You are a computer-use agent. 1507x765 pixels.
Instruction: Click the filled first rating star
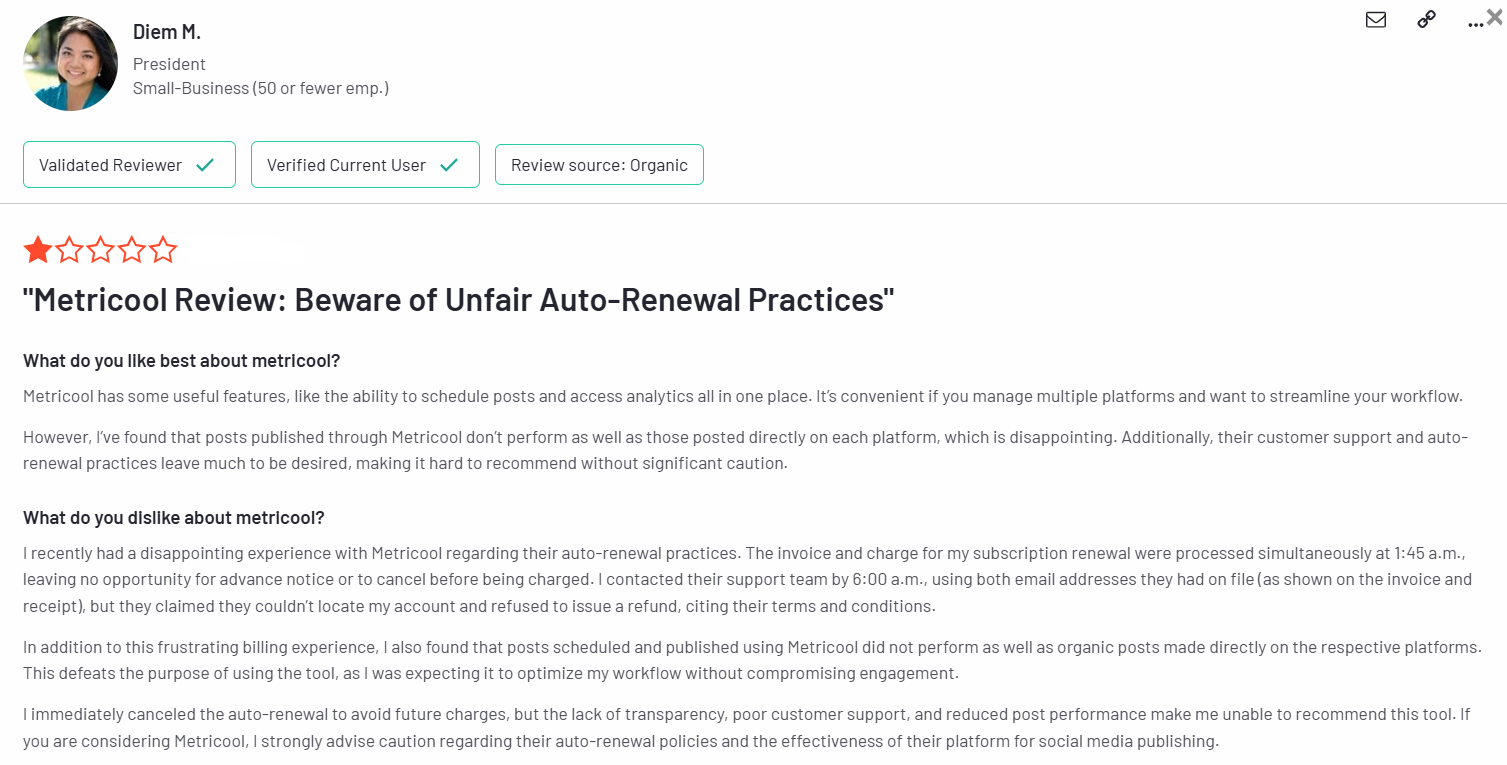coord(38,249)
